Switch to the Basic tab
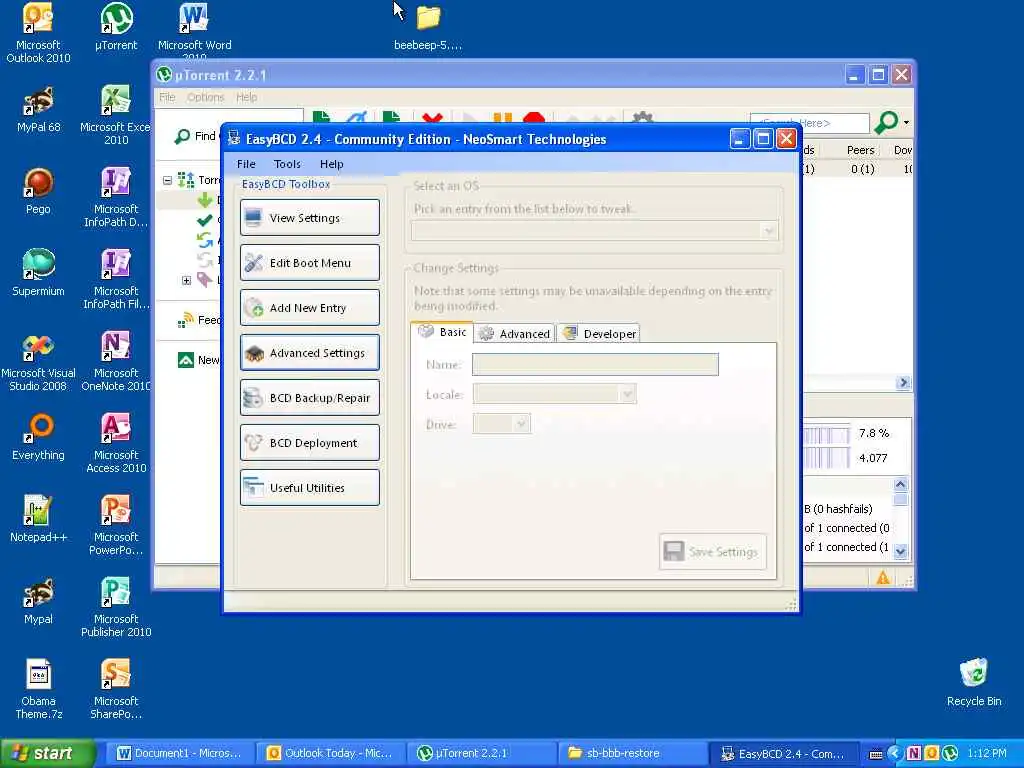 443,332
